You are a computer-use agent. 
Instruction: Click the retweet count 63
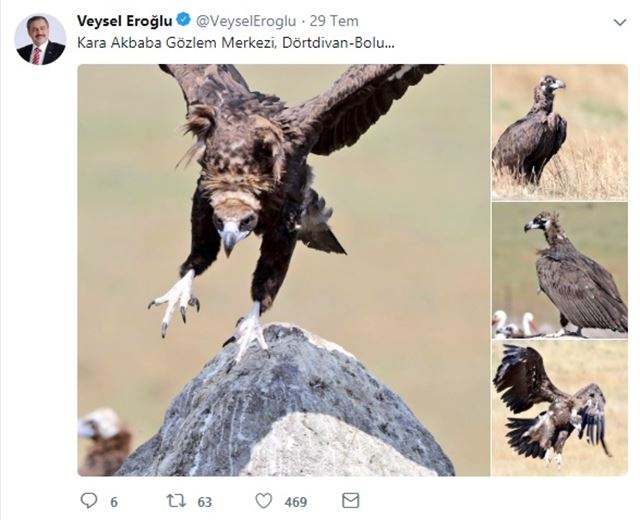(x=204, y=502)
